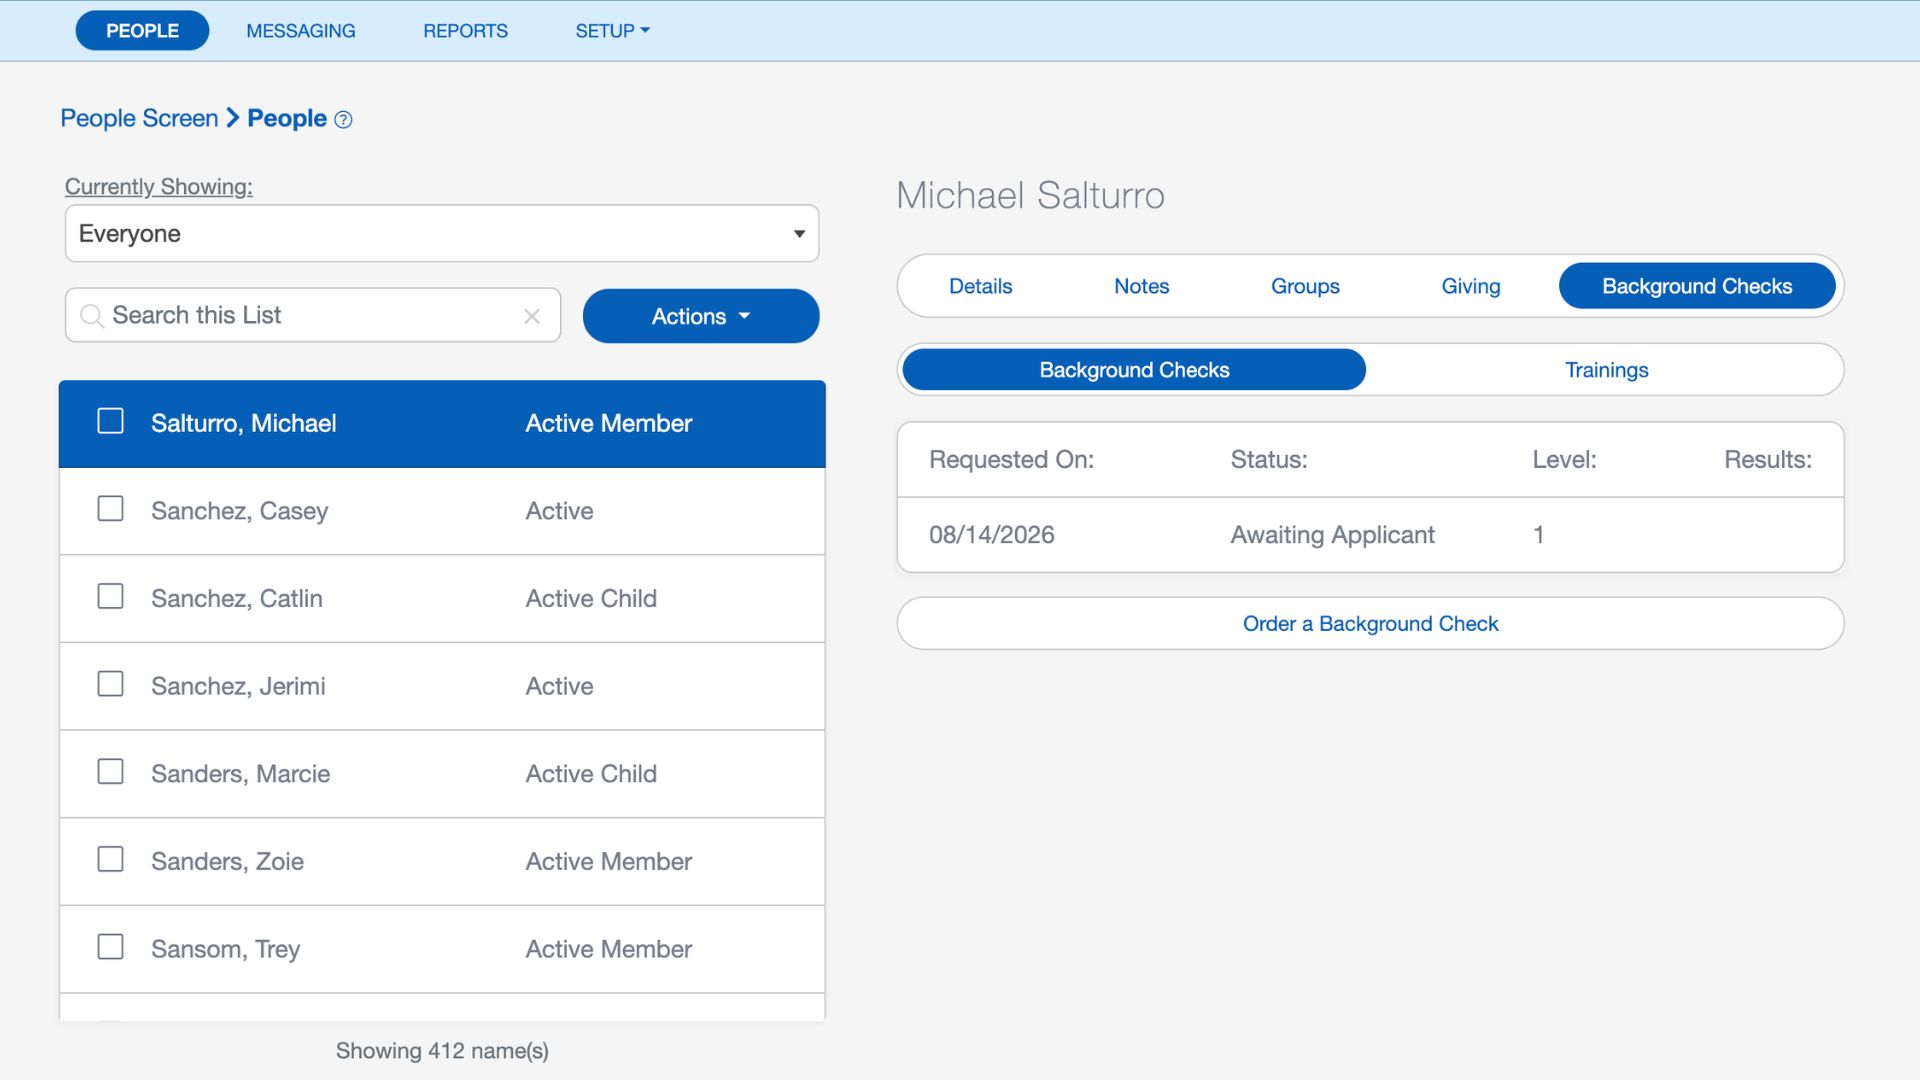Click the Level column header
This screenshot has width=1920, height=1080.
[x=1564, y=460]
